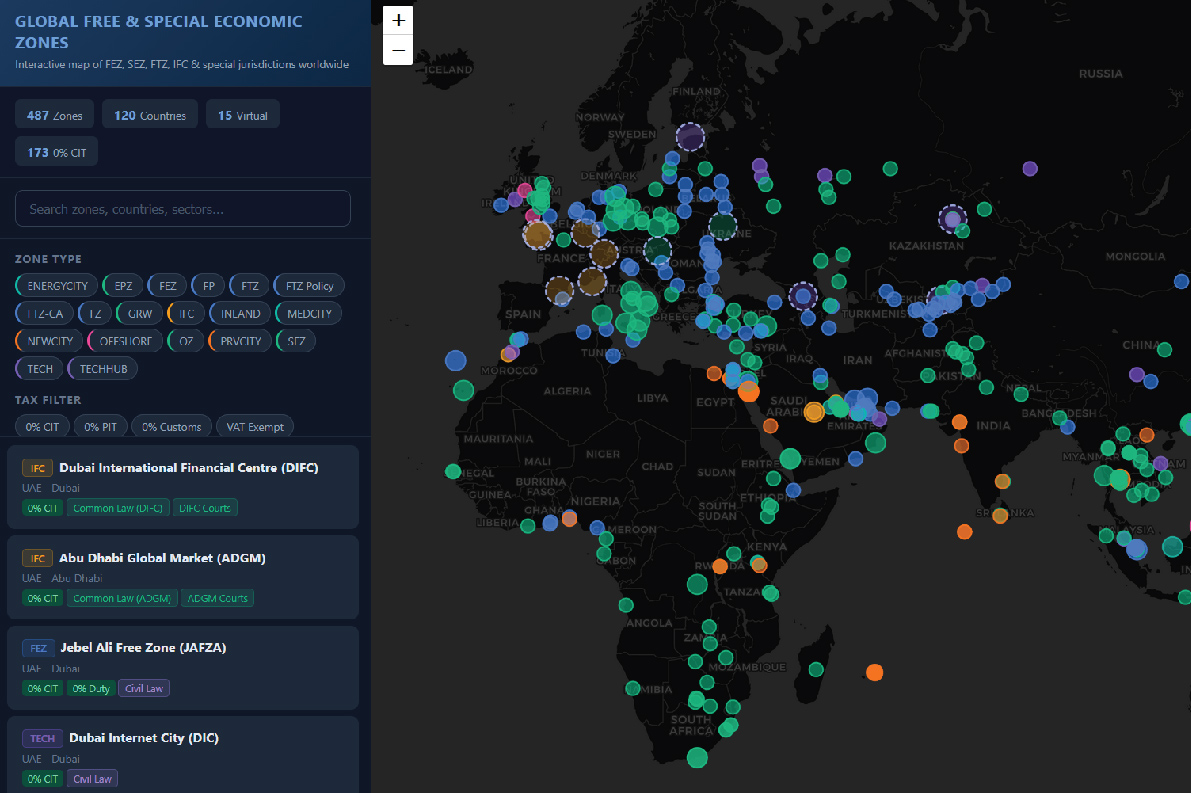Select the large blue marker off Morocco's coast
This screenshot has width=1191, height=793.
[x=456, y=360]
